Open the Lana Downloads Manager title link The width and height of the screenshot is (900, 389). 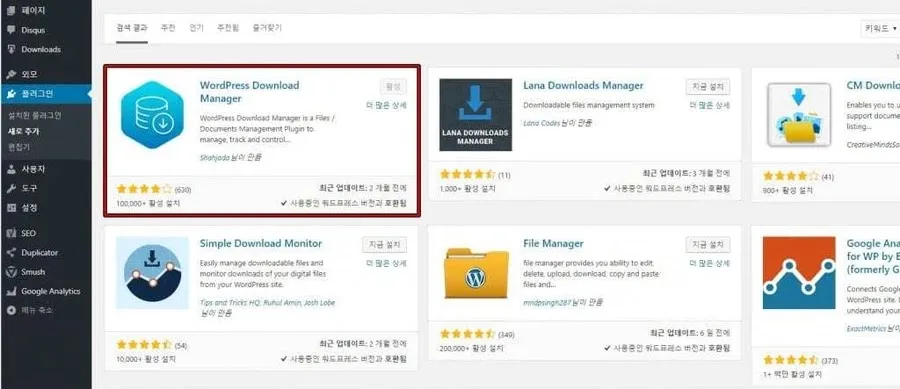point(583,85)
